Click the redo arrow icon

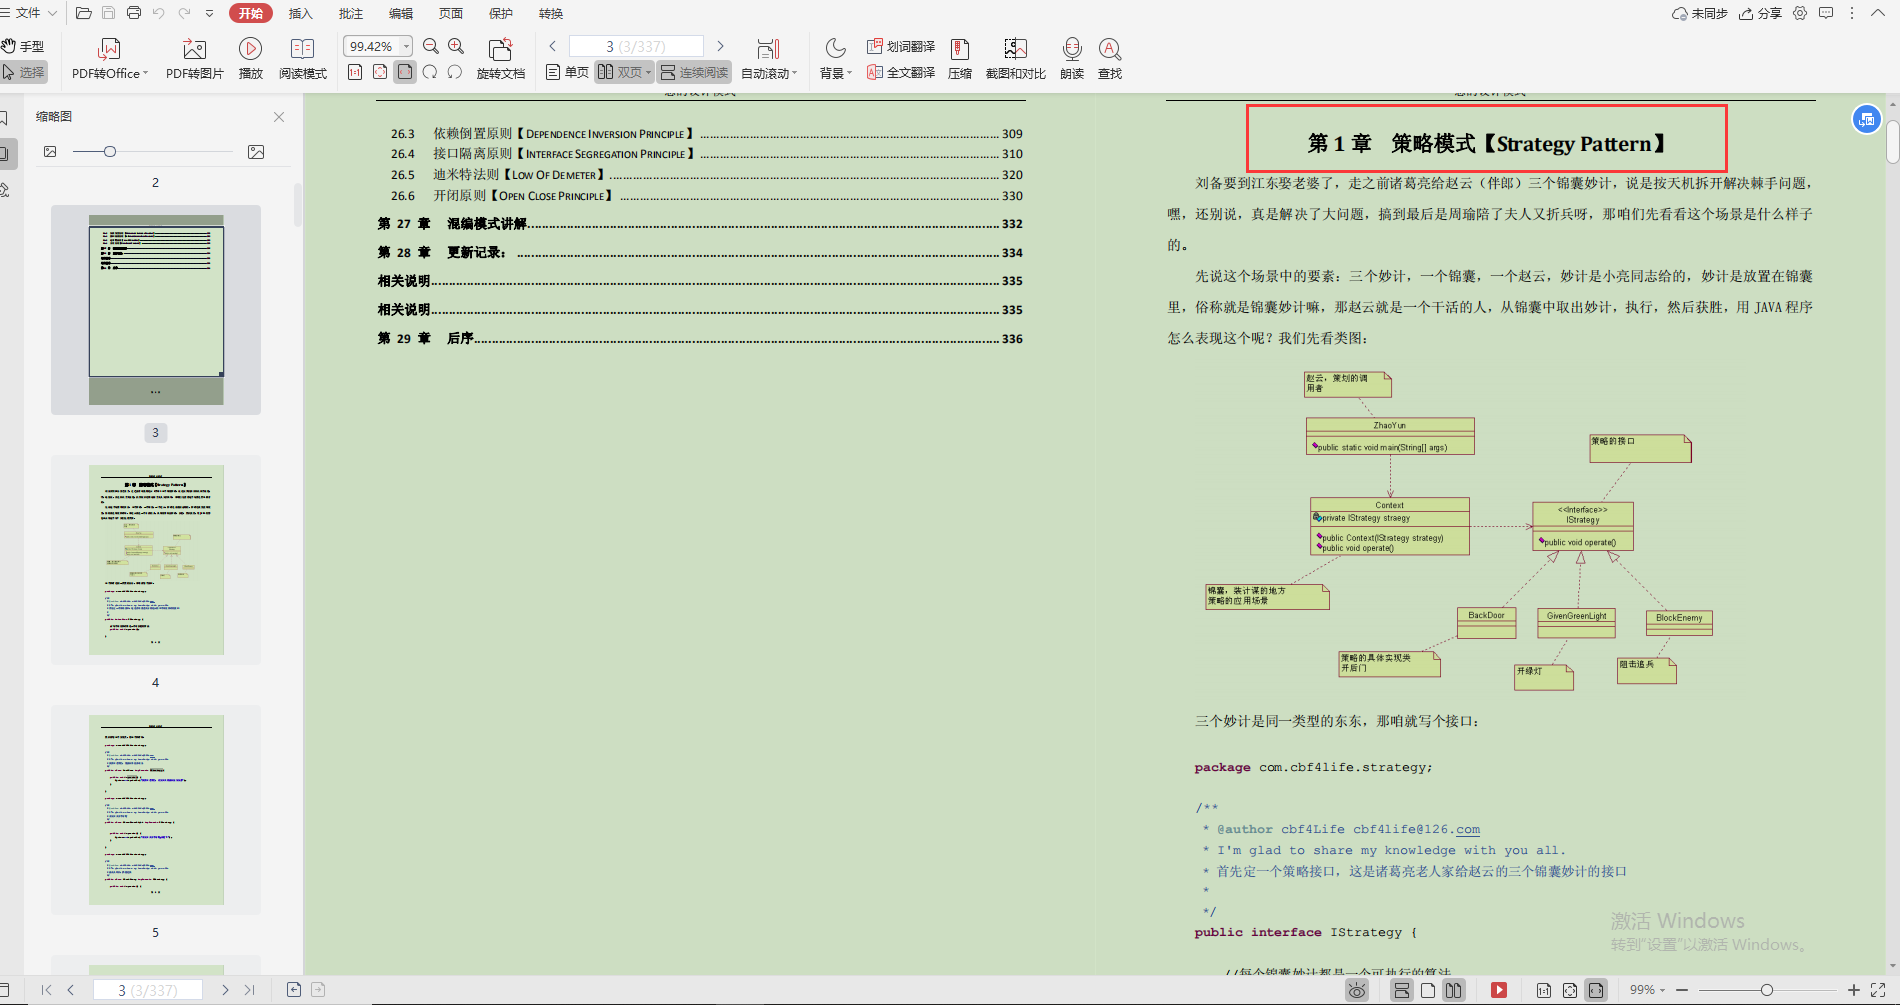(x=184, y=13)
